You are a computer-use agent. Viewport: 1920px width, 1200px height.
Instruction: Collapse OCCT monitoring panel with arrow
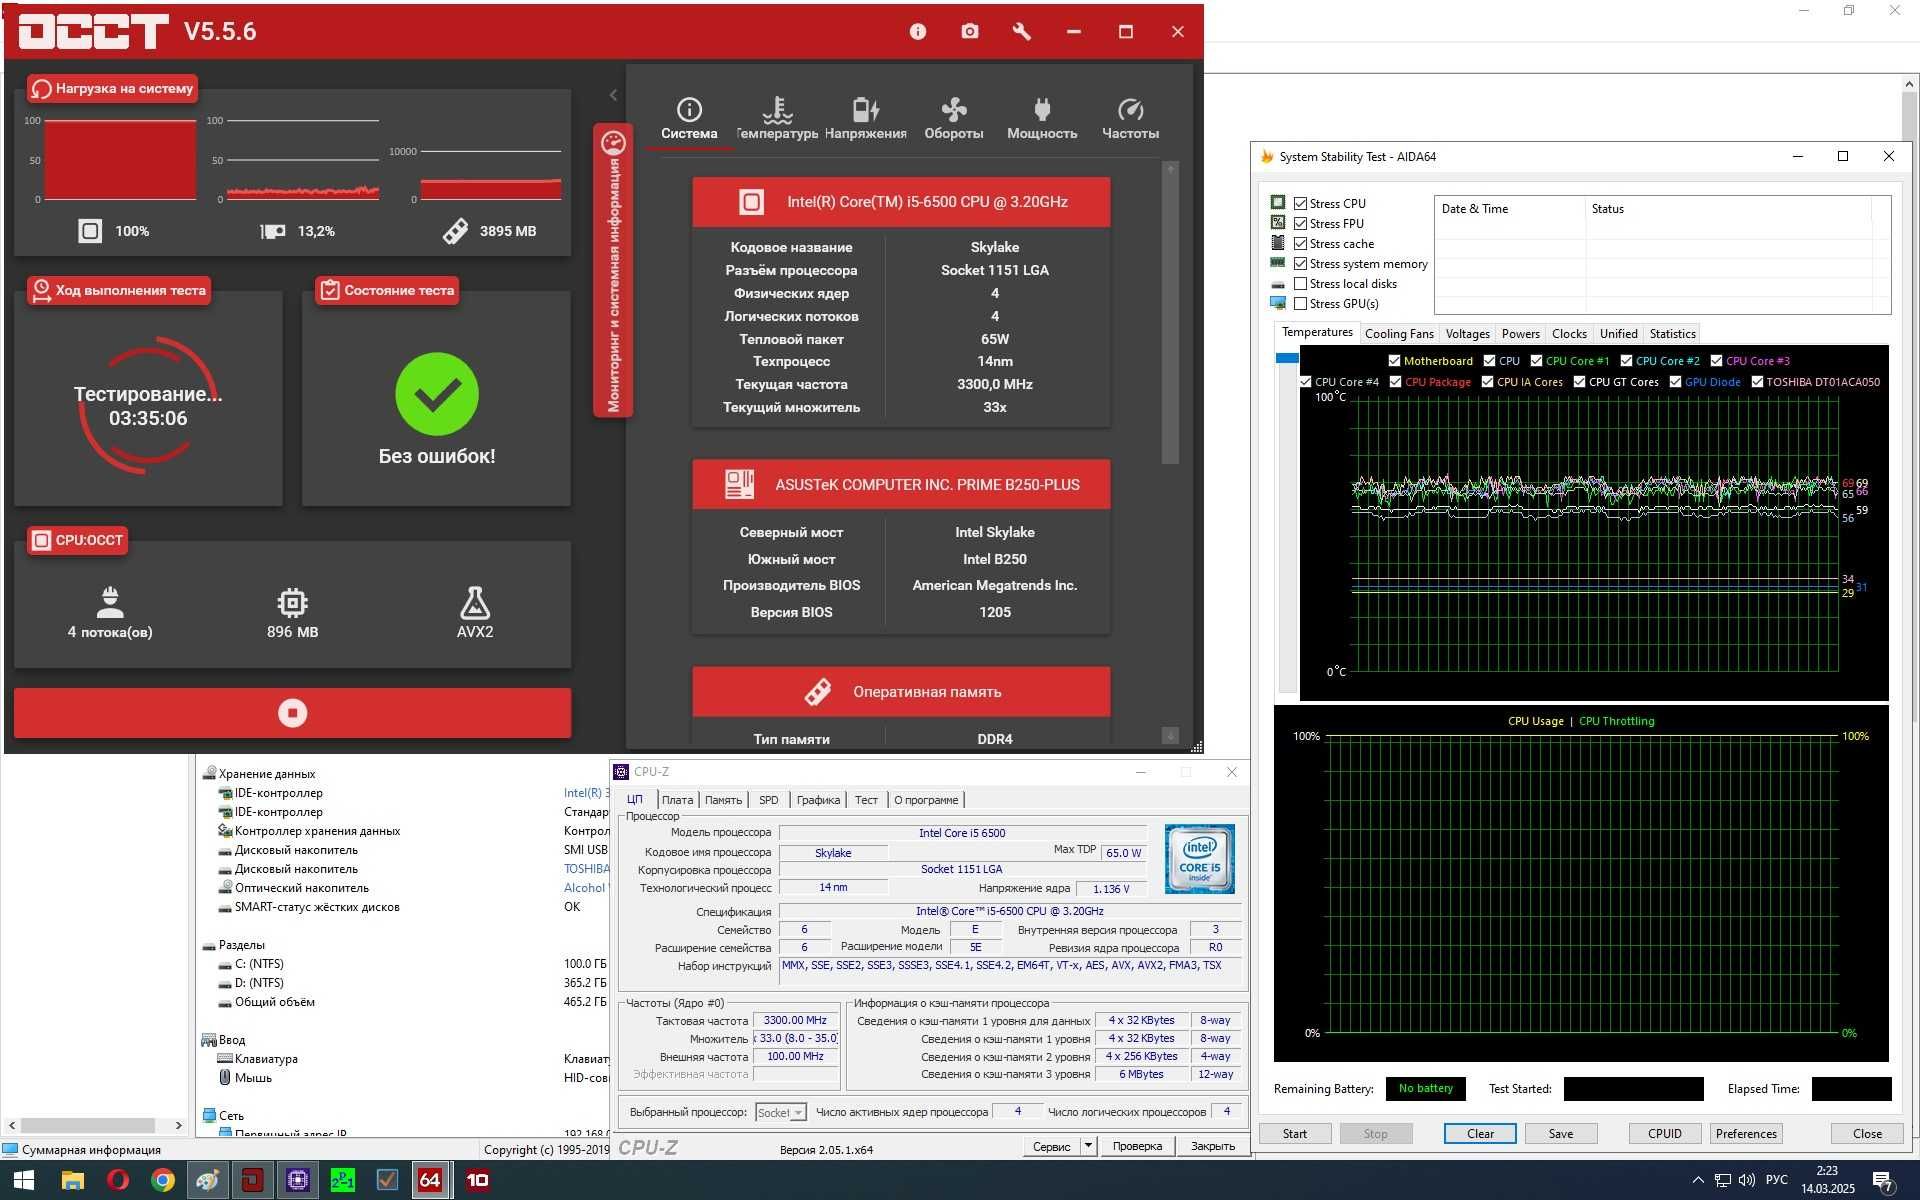613,95
